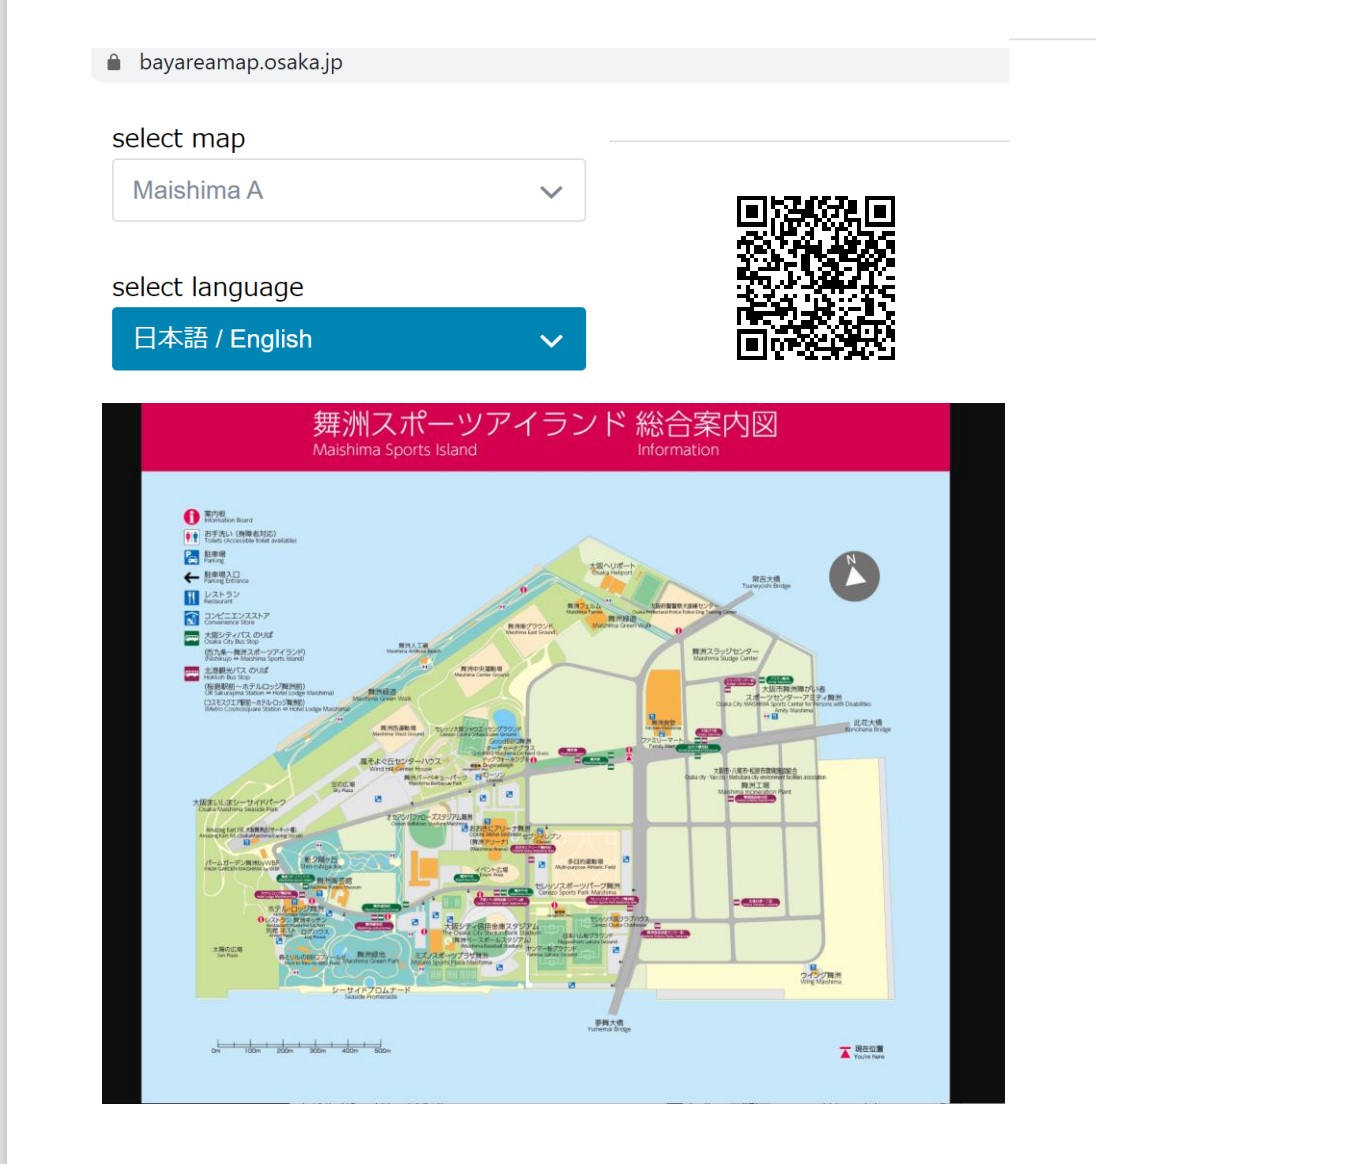1360x1164 pixels.
Task: Click the Convenience Store legend icon
Action: click(x=191, y=618)
